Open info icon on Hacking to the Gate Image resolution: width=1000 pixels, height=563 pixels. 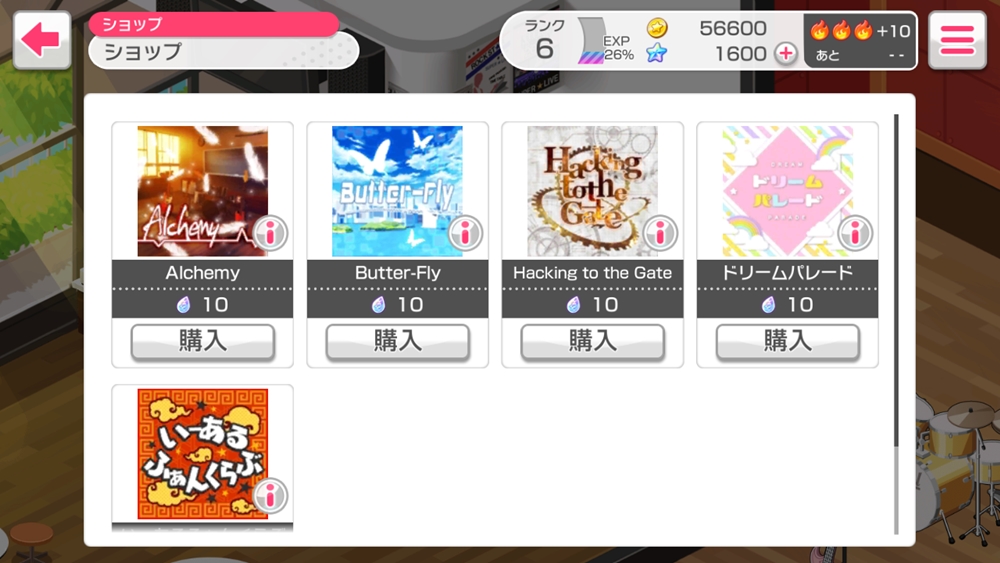click(x=661, y=233)
